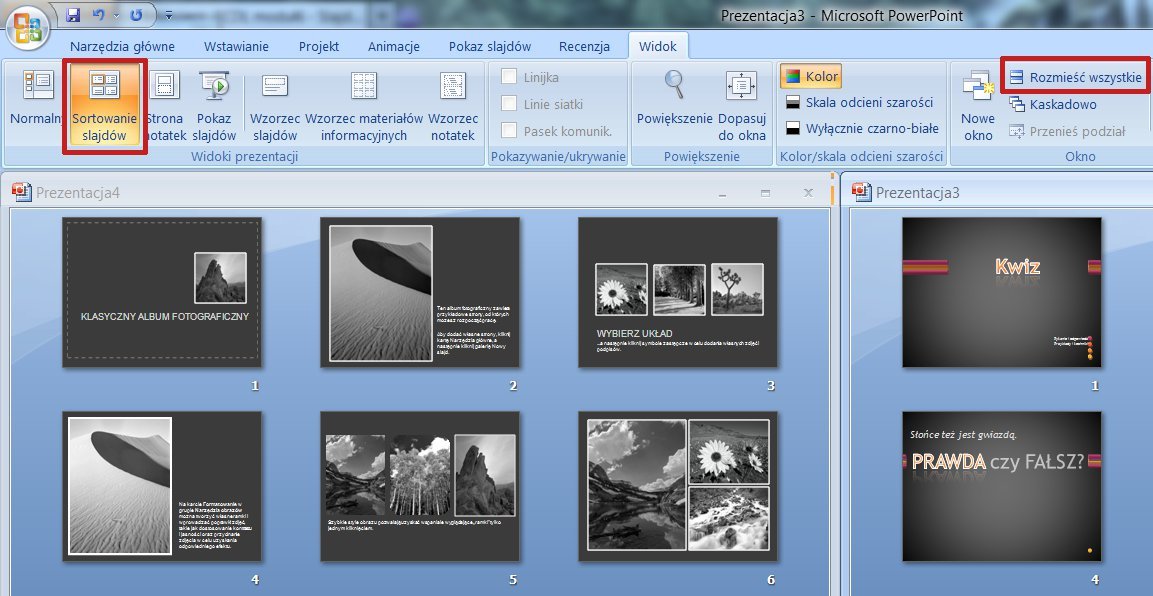Click Rozmieść wszystkie button
Screen dimensions: 1153x596
[x=1075, y=77]
